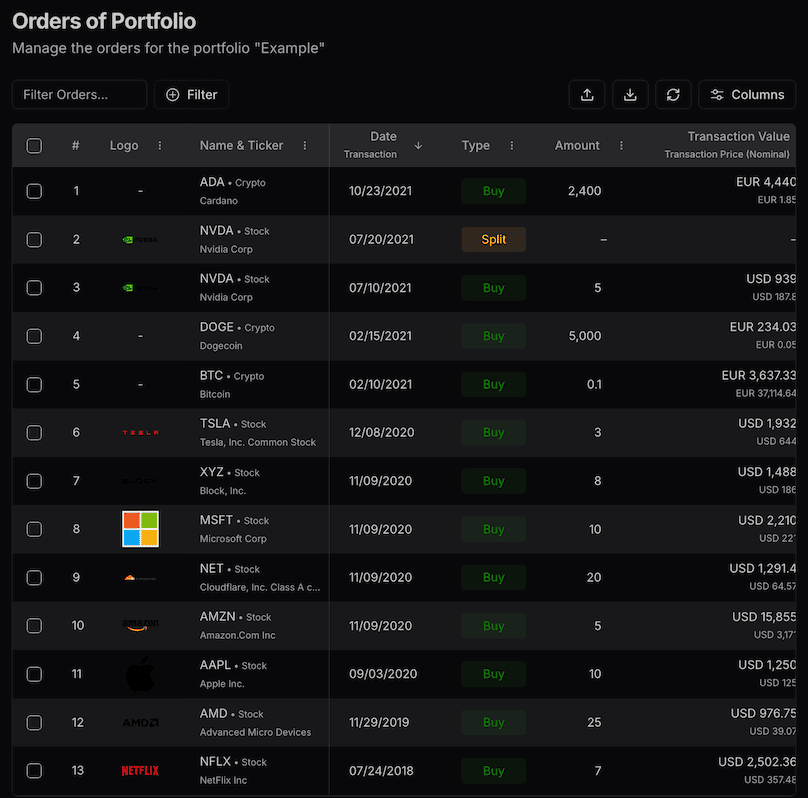Check the box for the ADA order
The height and width of the screenshot is (798, 808).
pos(34,191)
